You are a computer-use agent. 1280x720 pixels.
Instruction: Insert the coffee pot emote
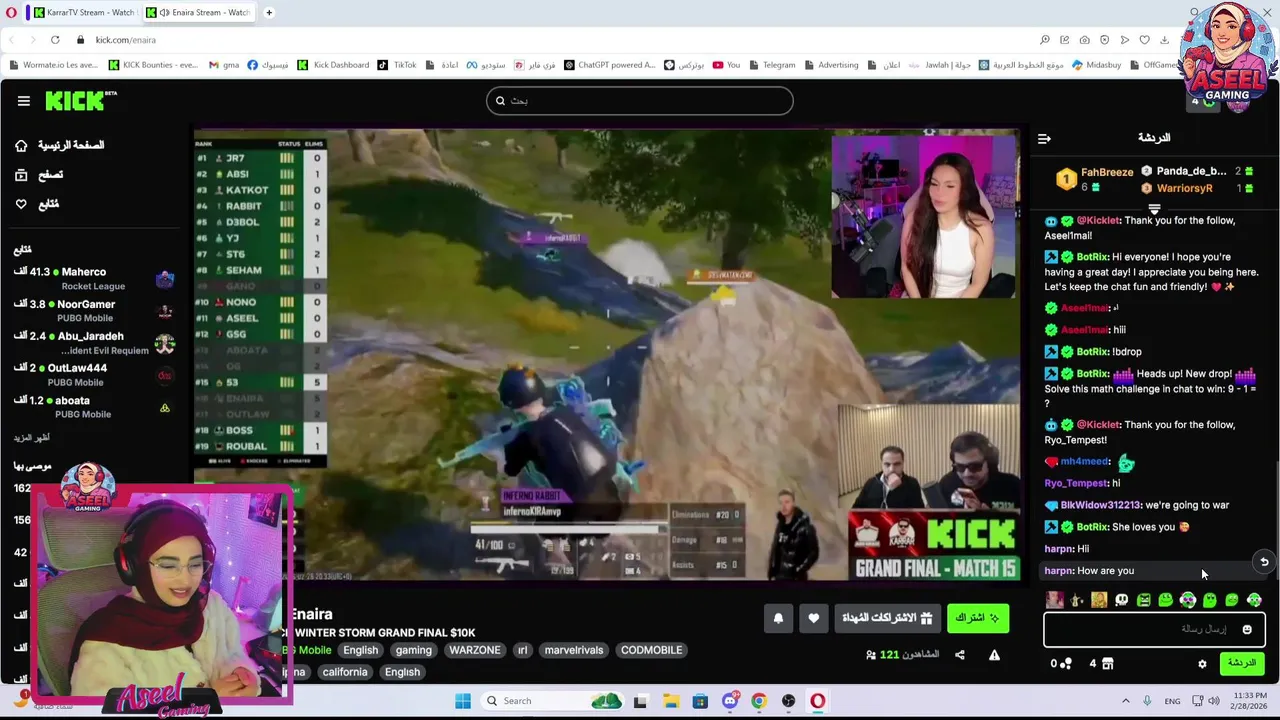pyautogui.click(x=1077, y=600)
